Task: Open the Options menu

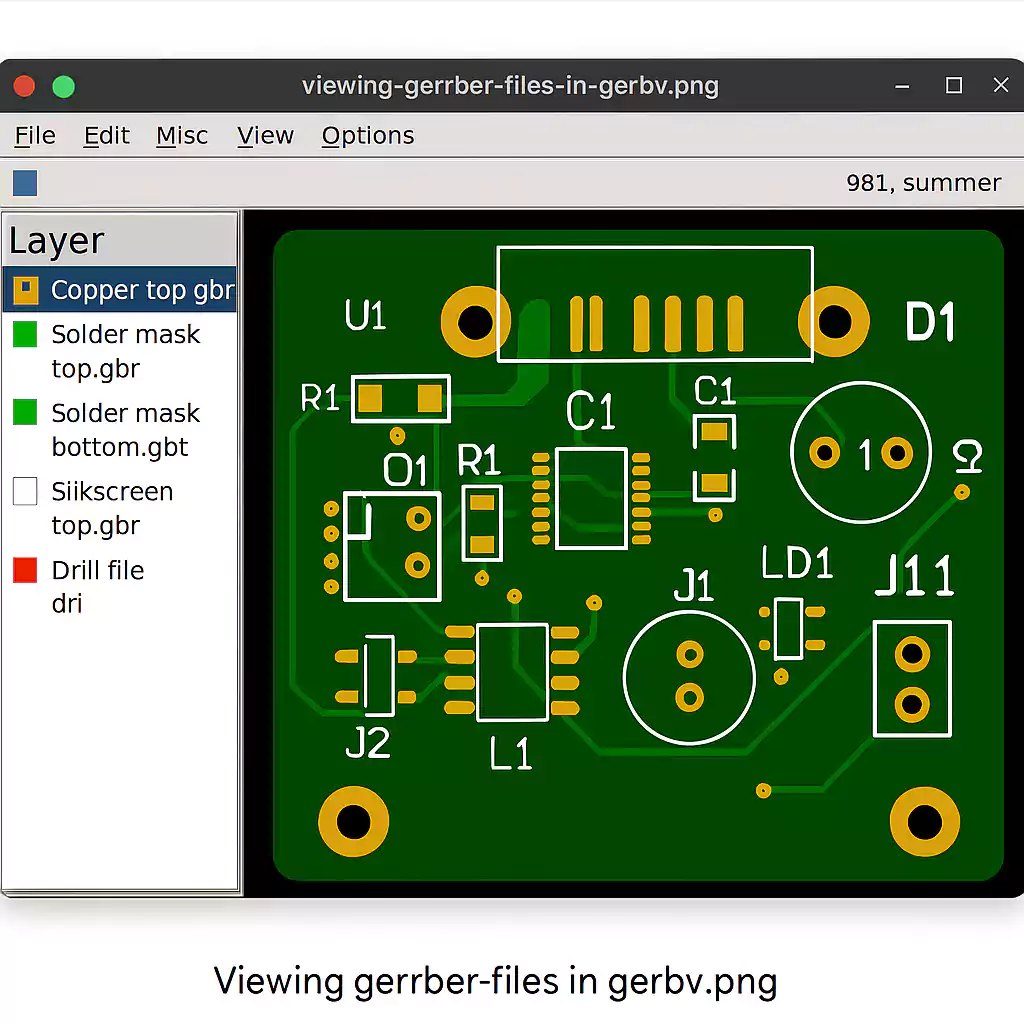Action: point(368,135)
